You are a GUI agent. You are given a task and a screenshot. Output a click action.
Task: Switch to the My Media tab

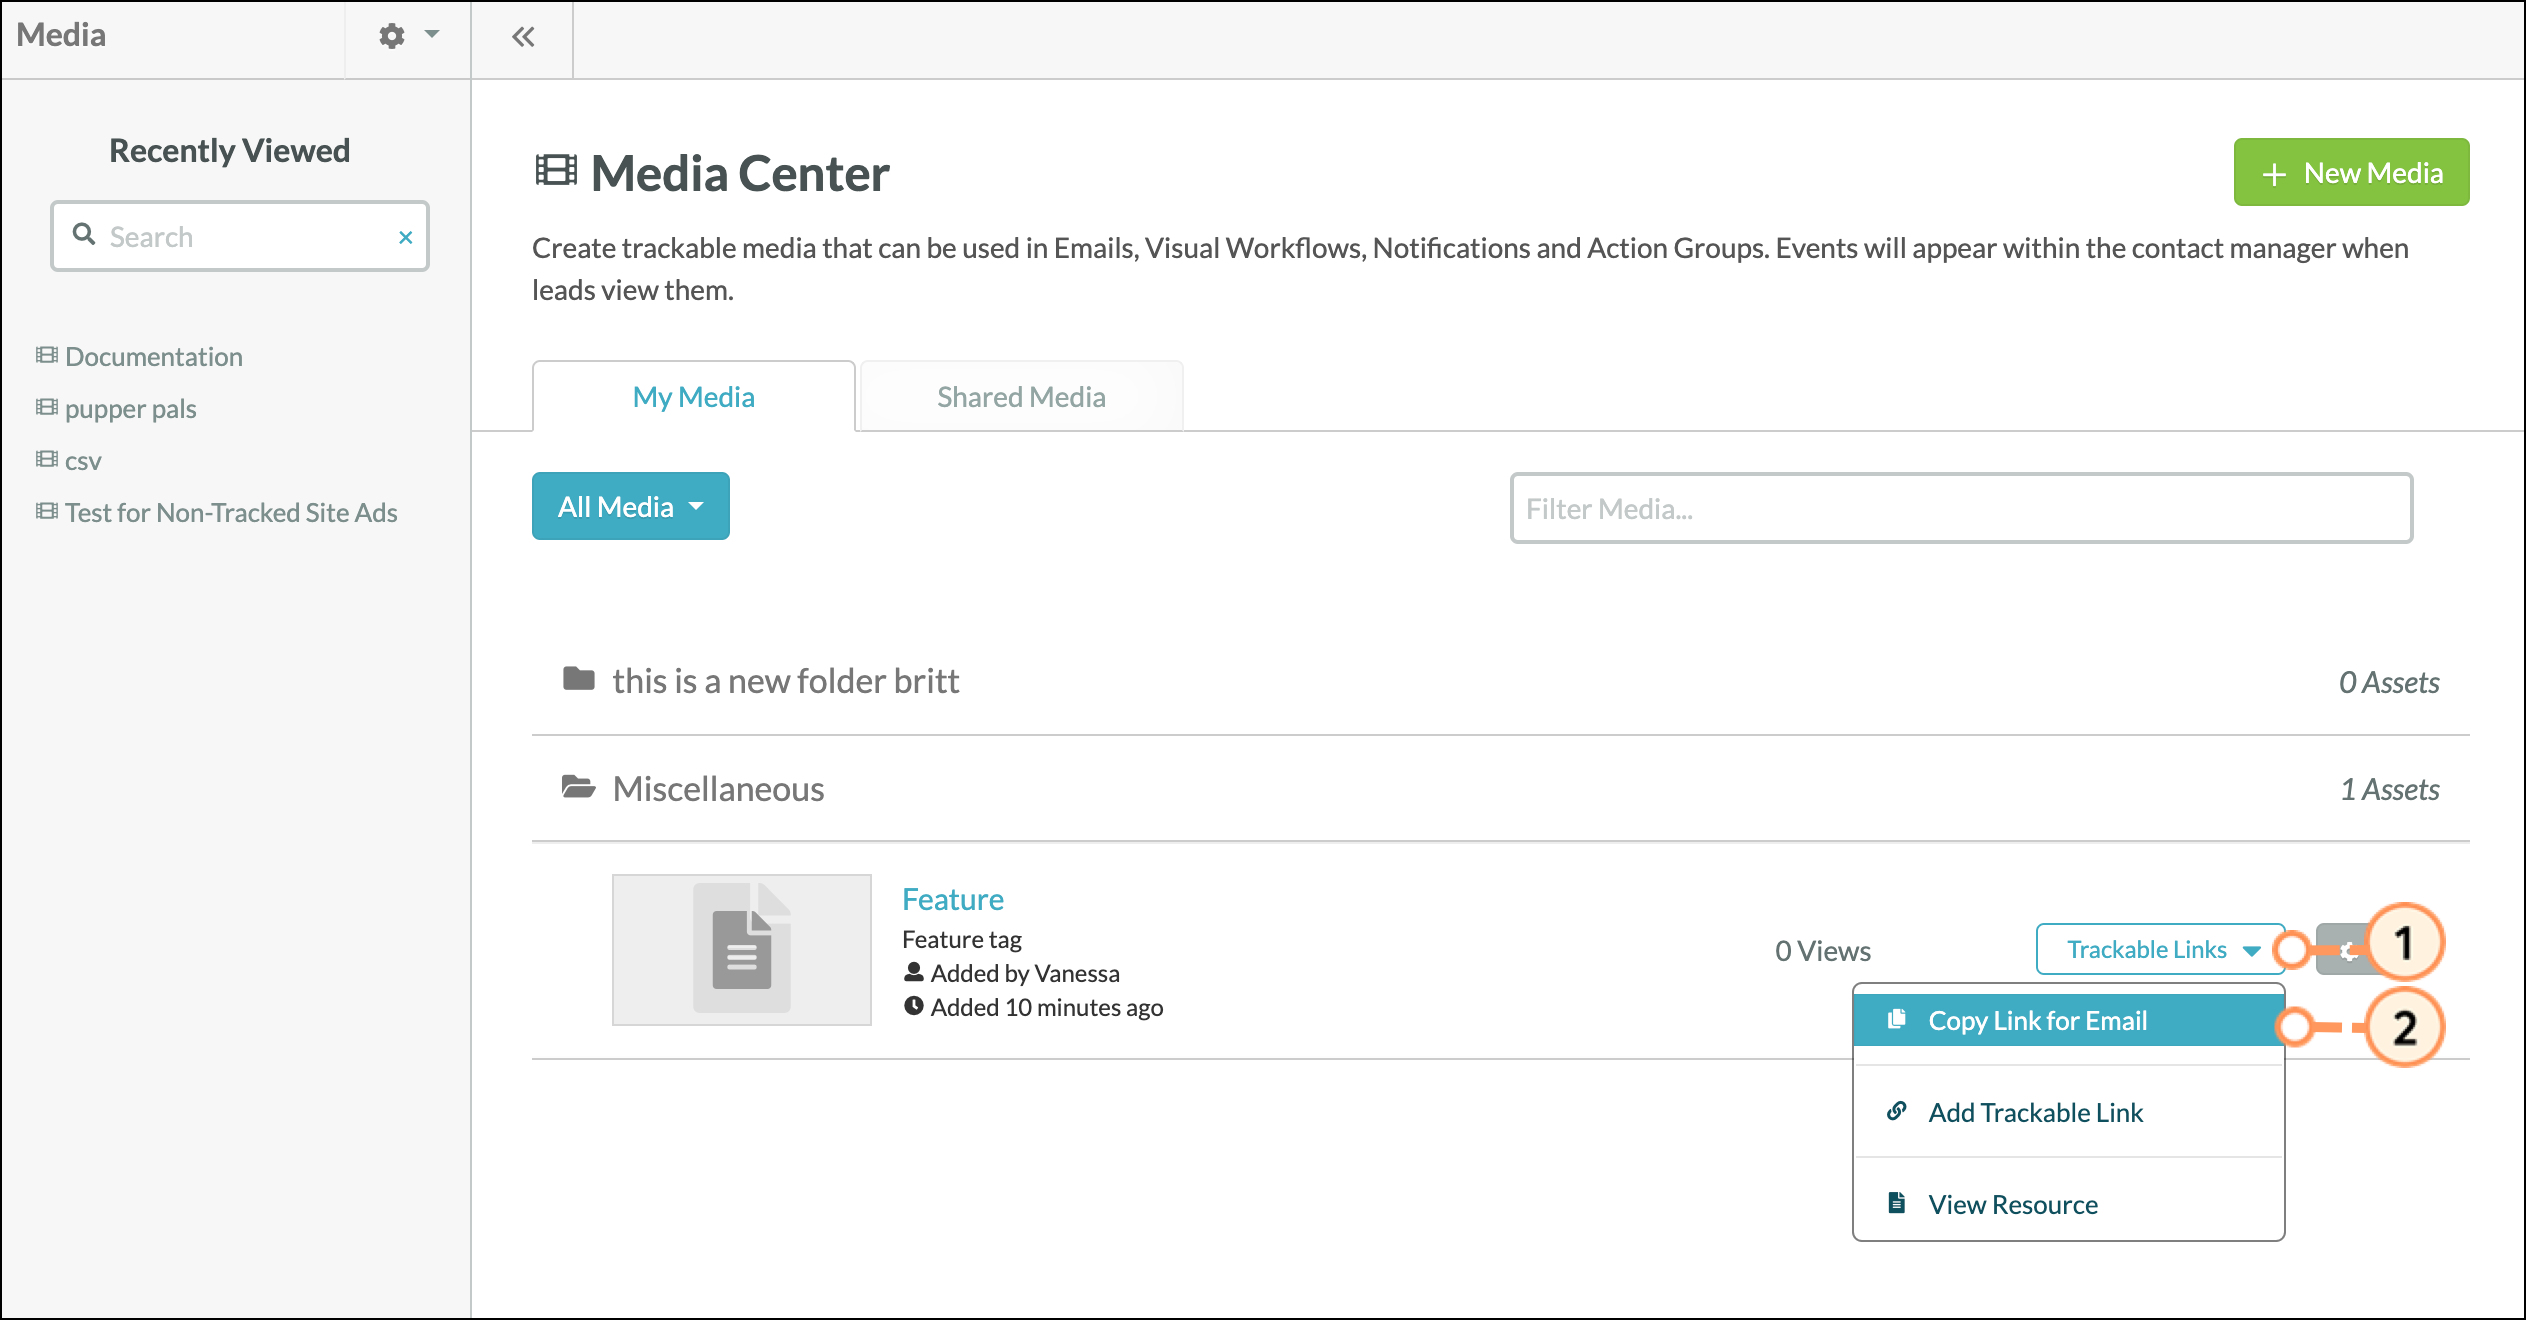[x=693, y=396]
